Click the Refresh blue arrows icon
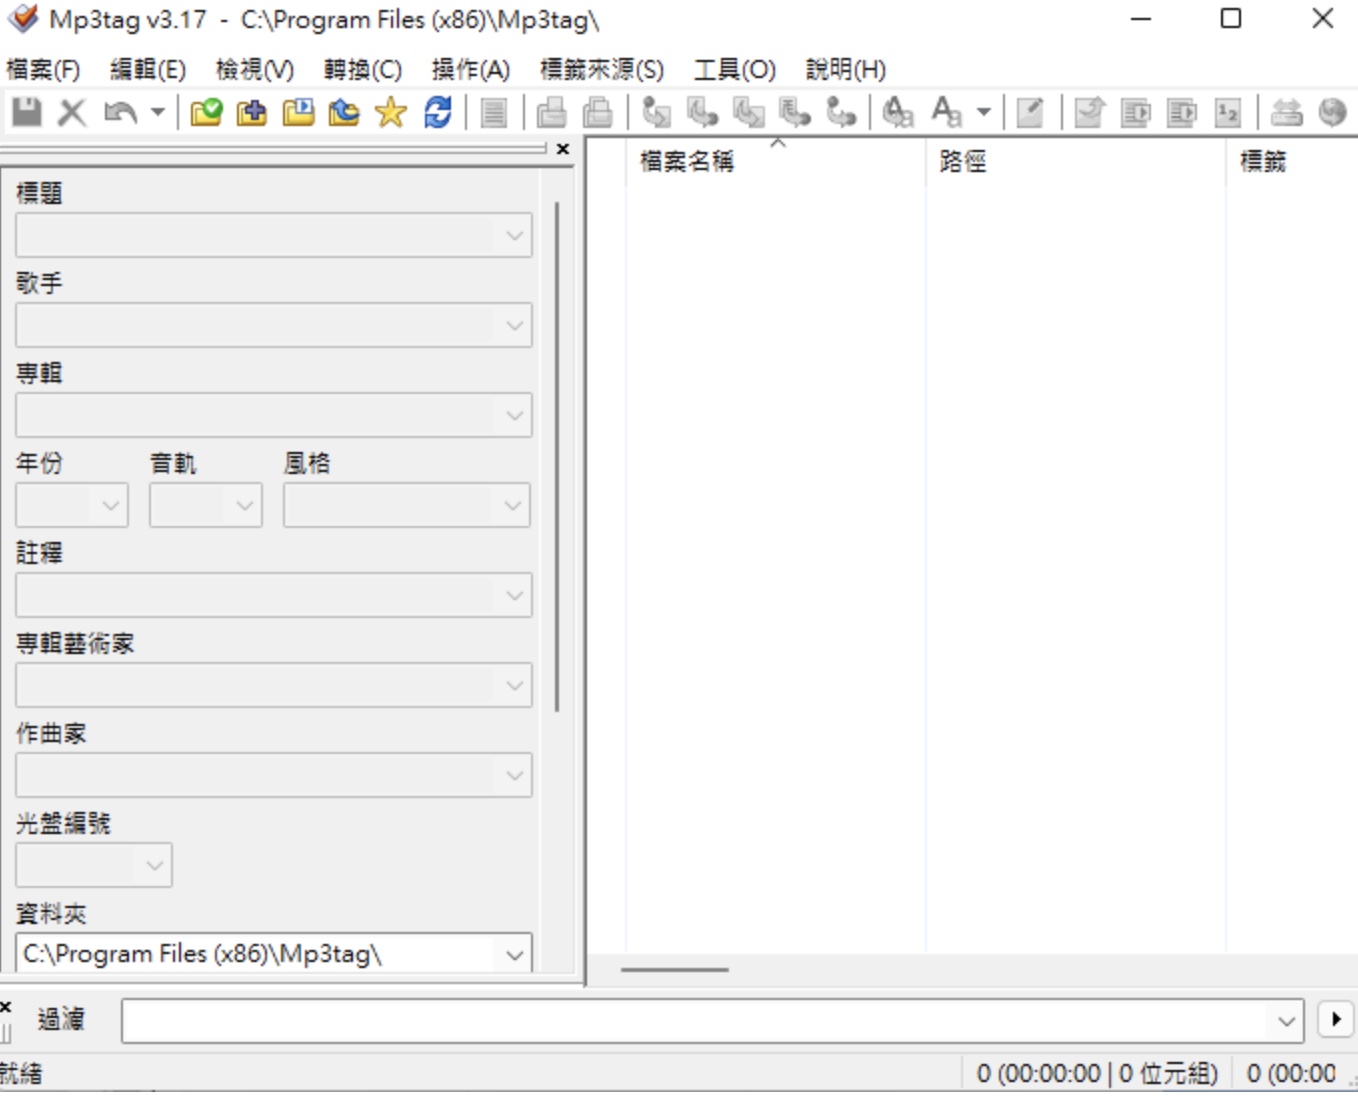The width and height of the screenshot is (1358, 1106). 438,112
